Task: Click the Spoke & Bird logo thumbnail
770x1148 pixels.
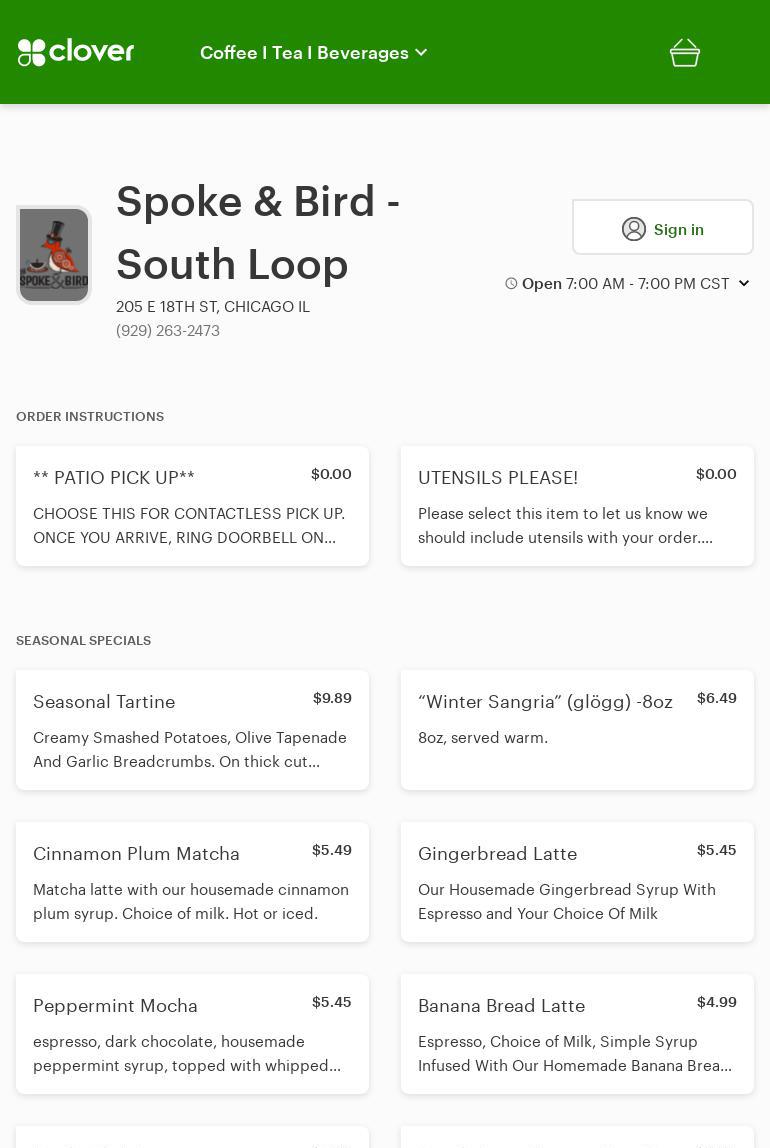Action: click(54, 255)
